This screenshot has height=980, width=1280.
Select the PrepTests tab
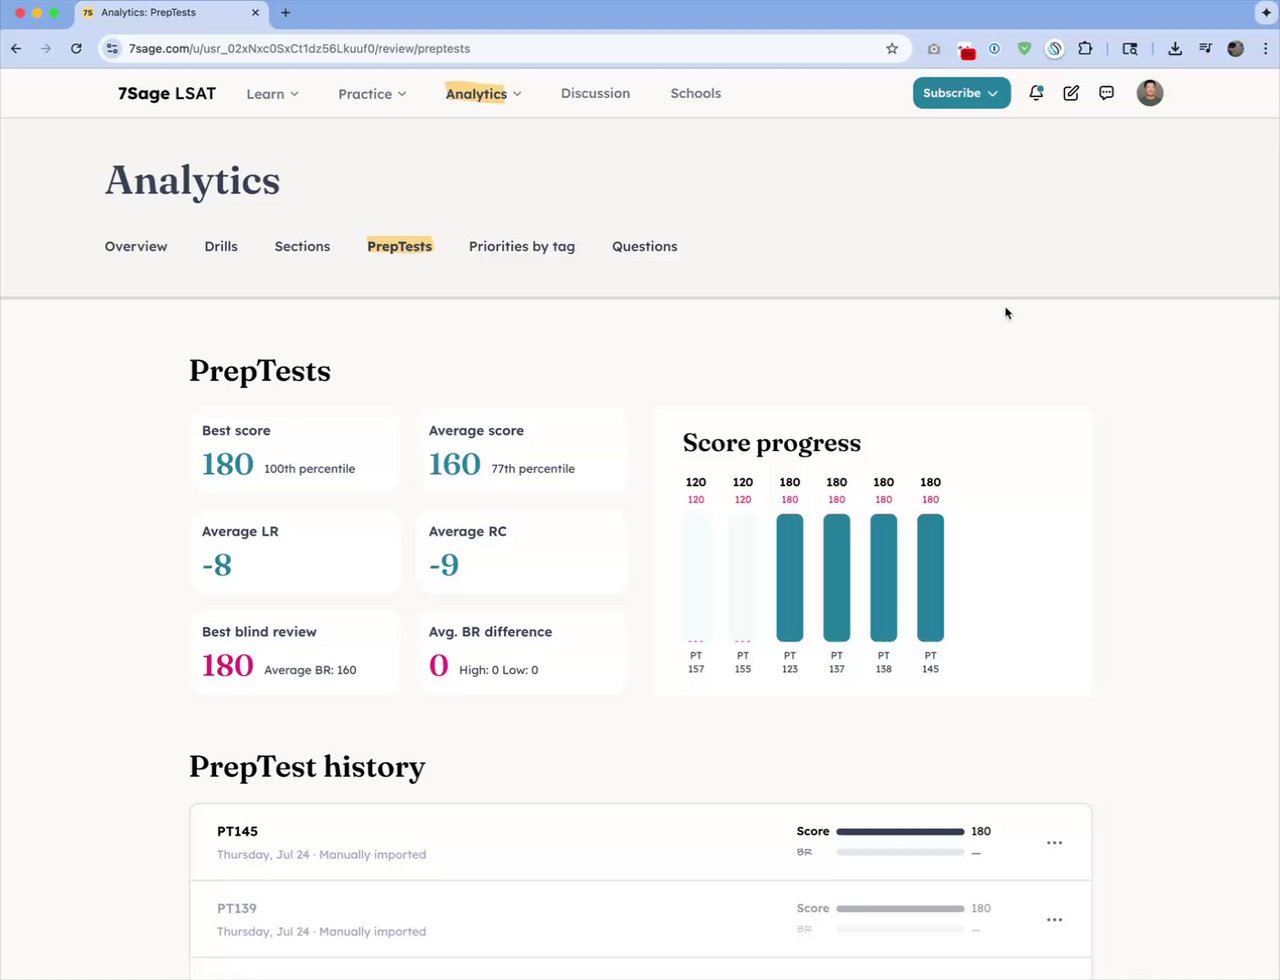(399, 246)
